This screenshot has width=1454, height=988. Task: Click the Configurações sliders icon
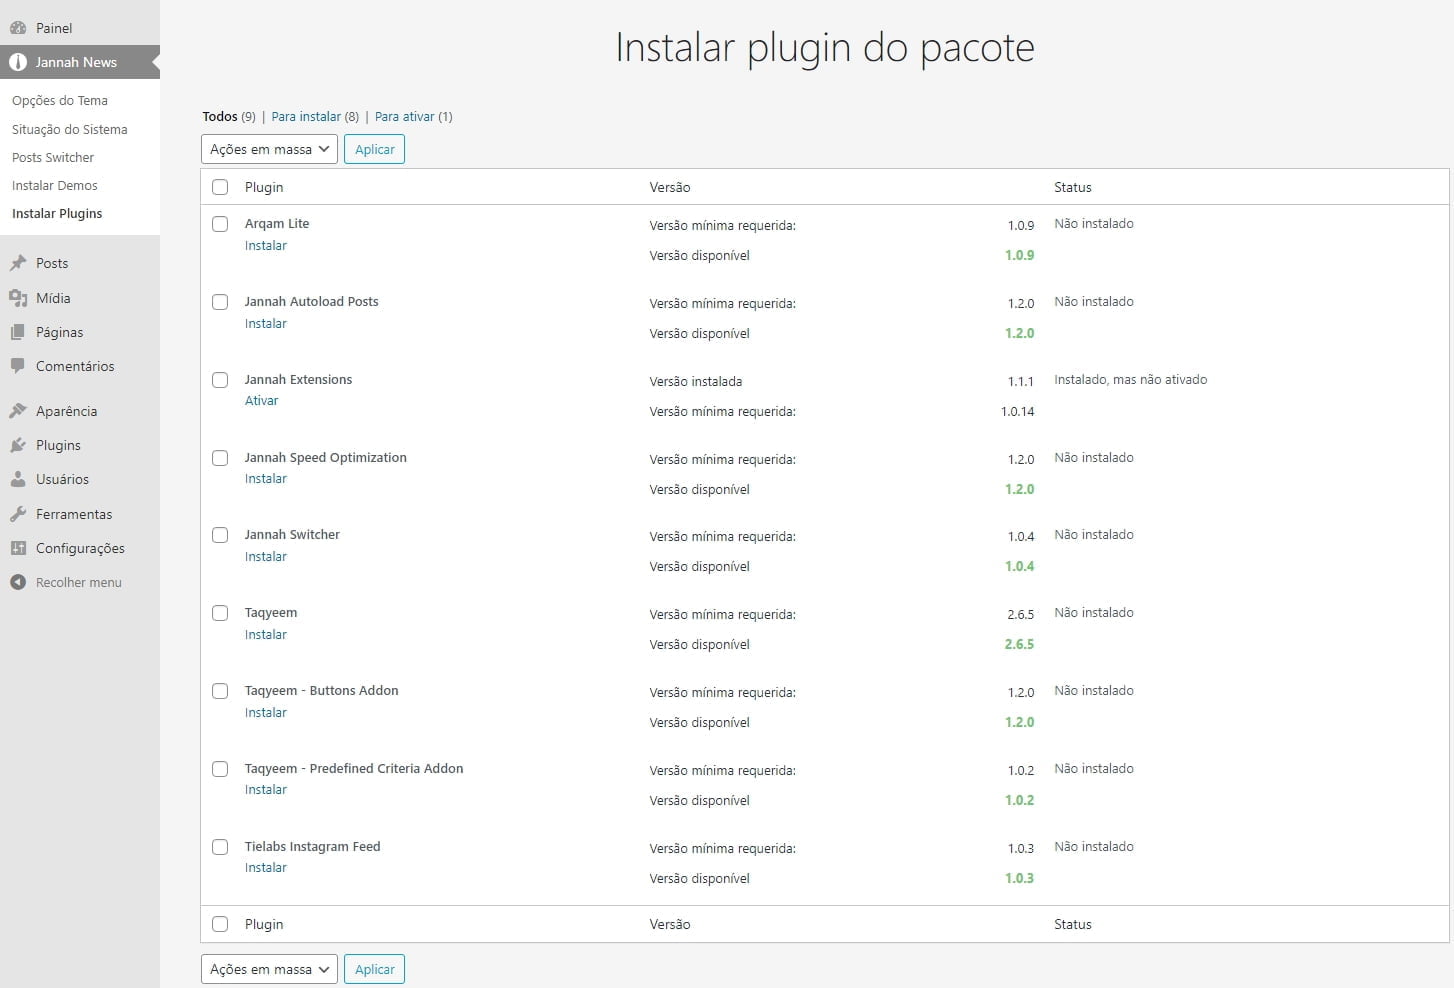(x=18, y=548)
